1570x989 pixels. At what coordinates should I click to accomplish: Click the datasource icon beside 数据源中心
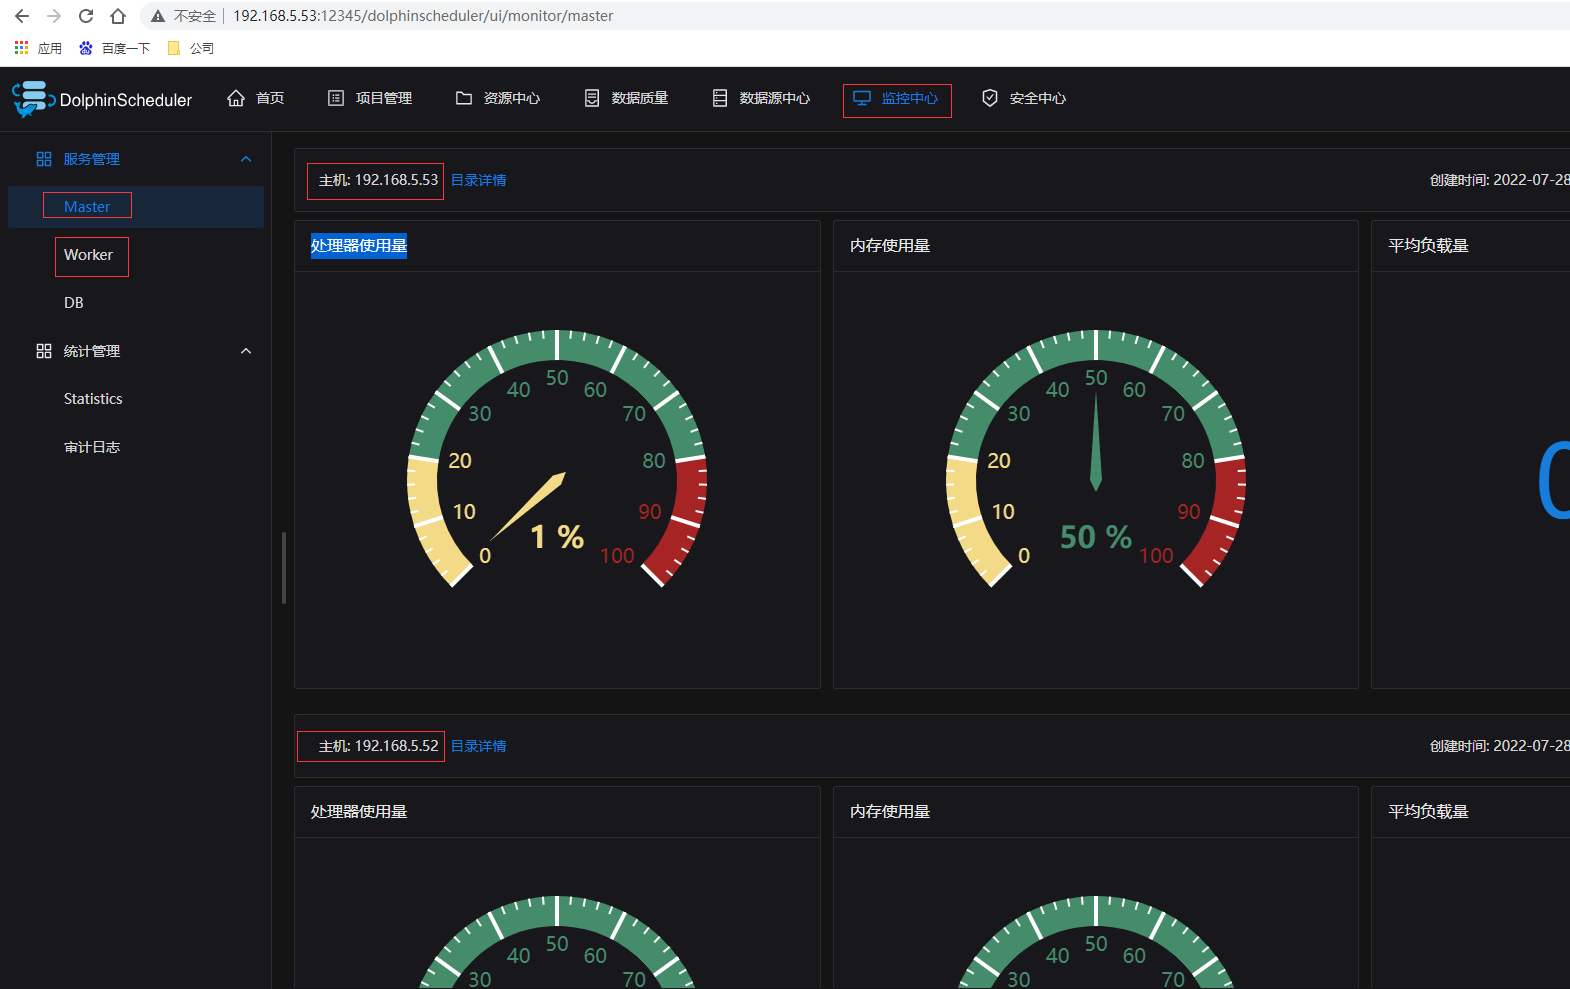[x=720, y=98]
